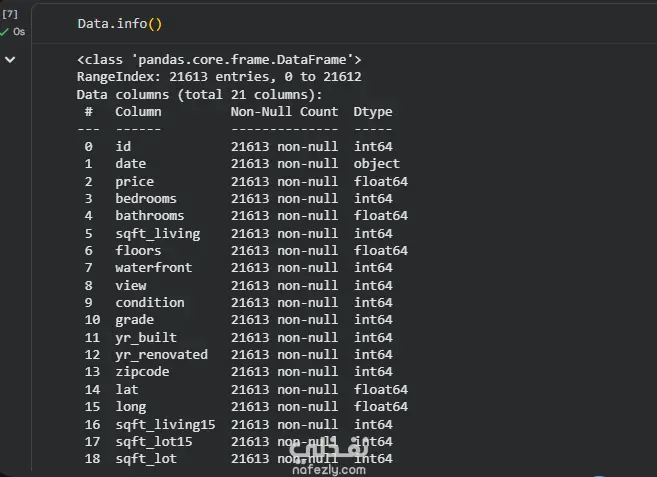The height and width of the screenshot is (477, 657).
Task: Click the 'zipcode' column name
Action: tap(142, 372)
